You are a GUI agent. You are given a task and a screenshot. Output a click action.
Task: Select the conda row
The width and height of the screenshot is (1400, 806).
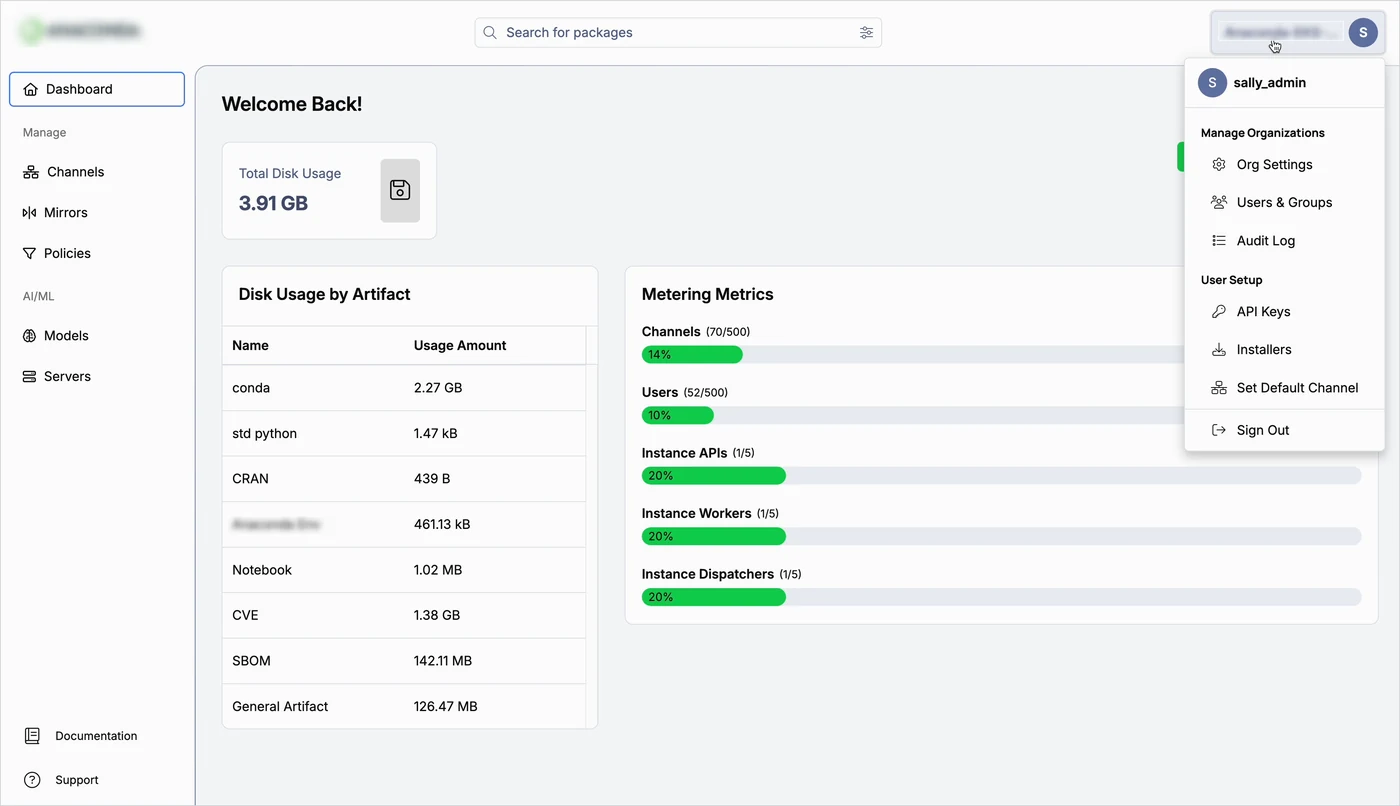404,388
